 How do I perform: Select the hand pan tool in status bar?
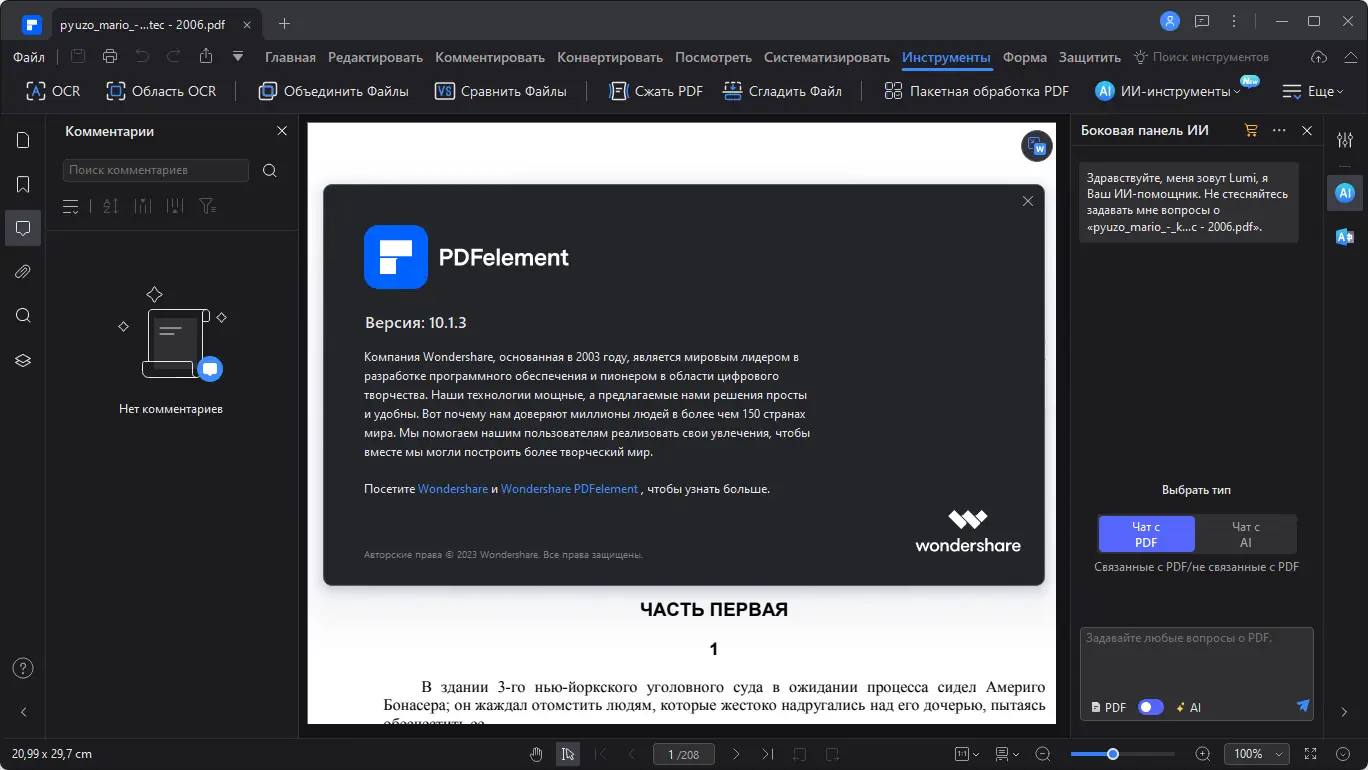(x=536, y=754)
